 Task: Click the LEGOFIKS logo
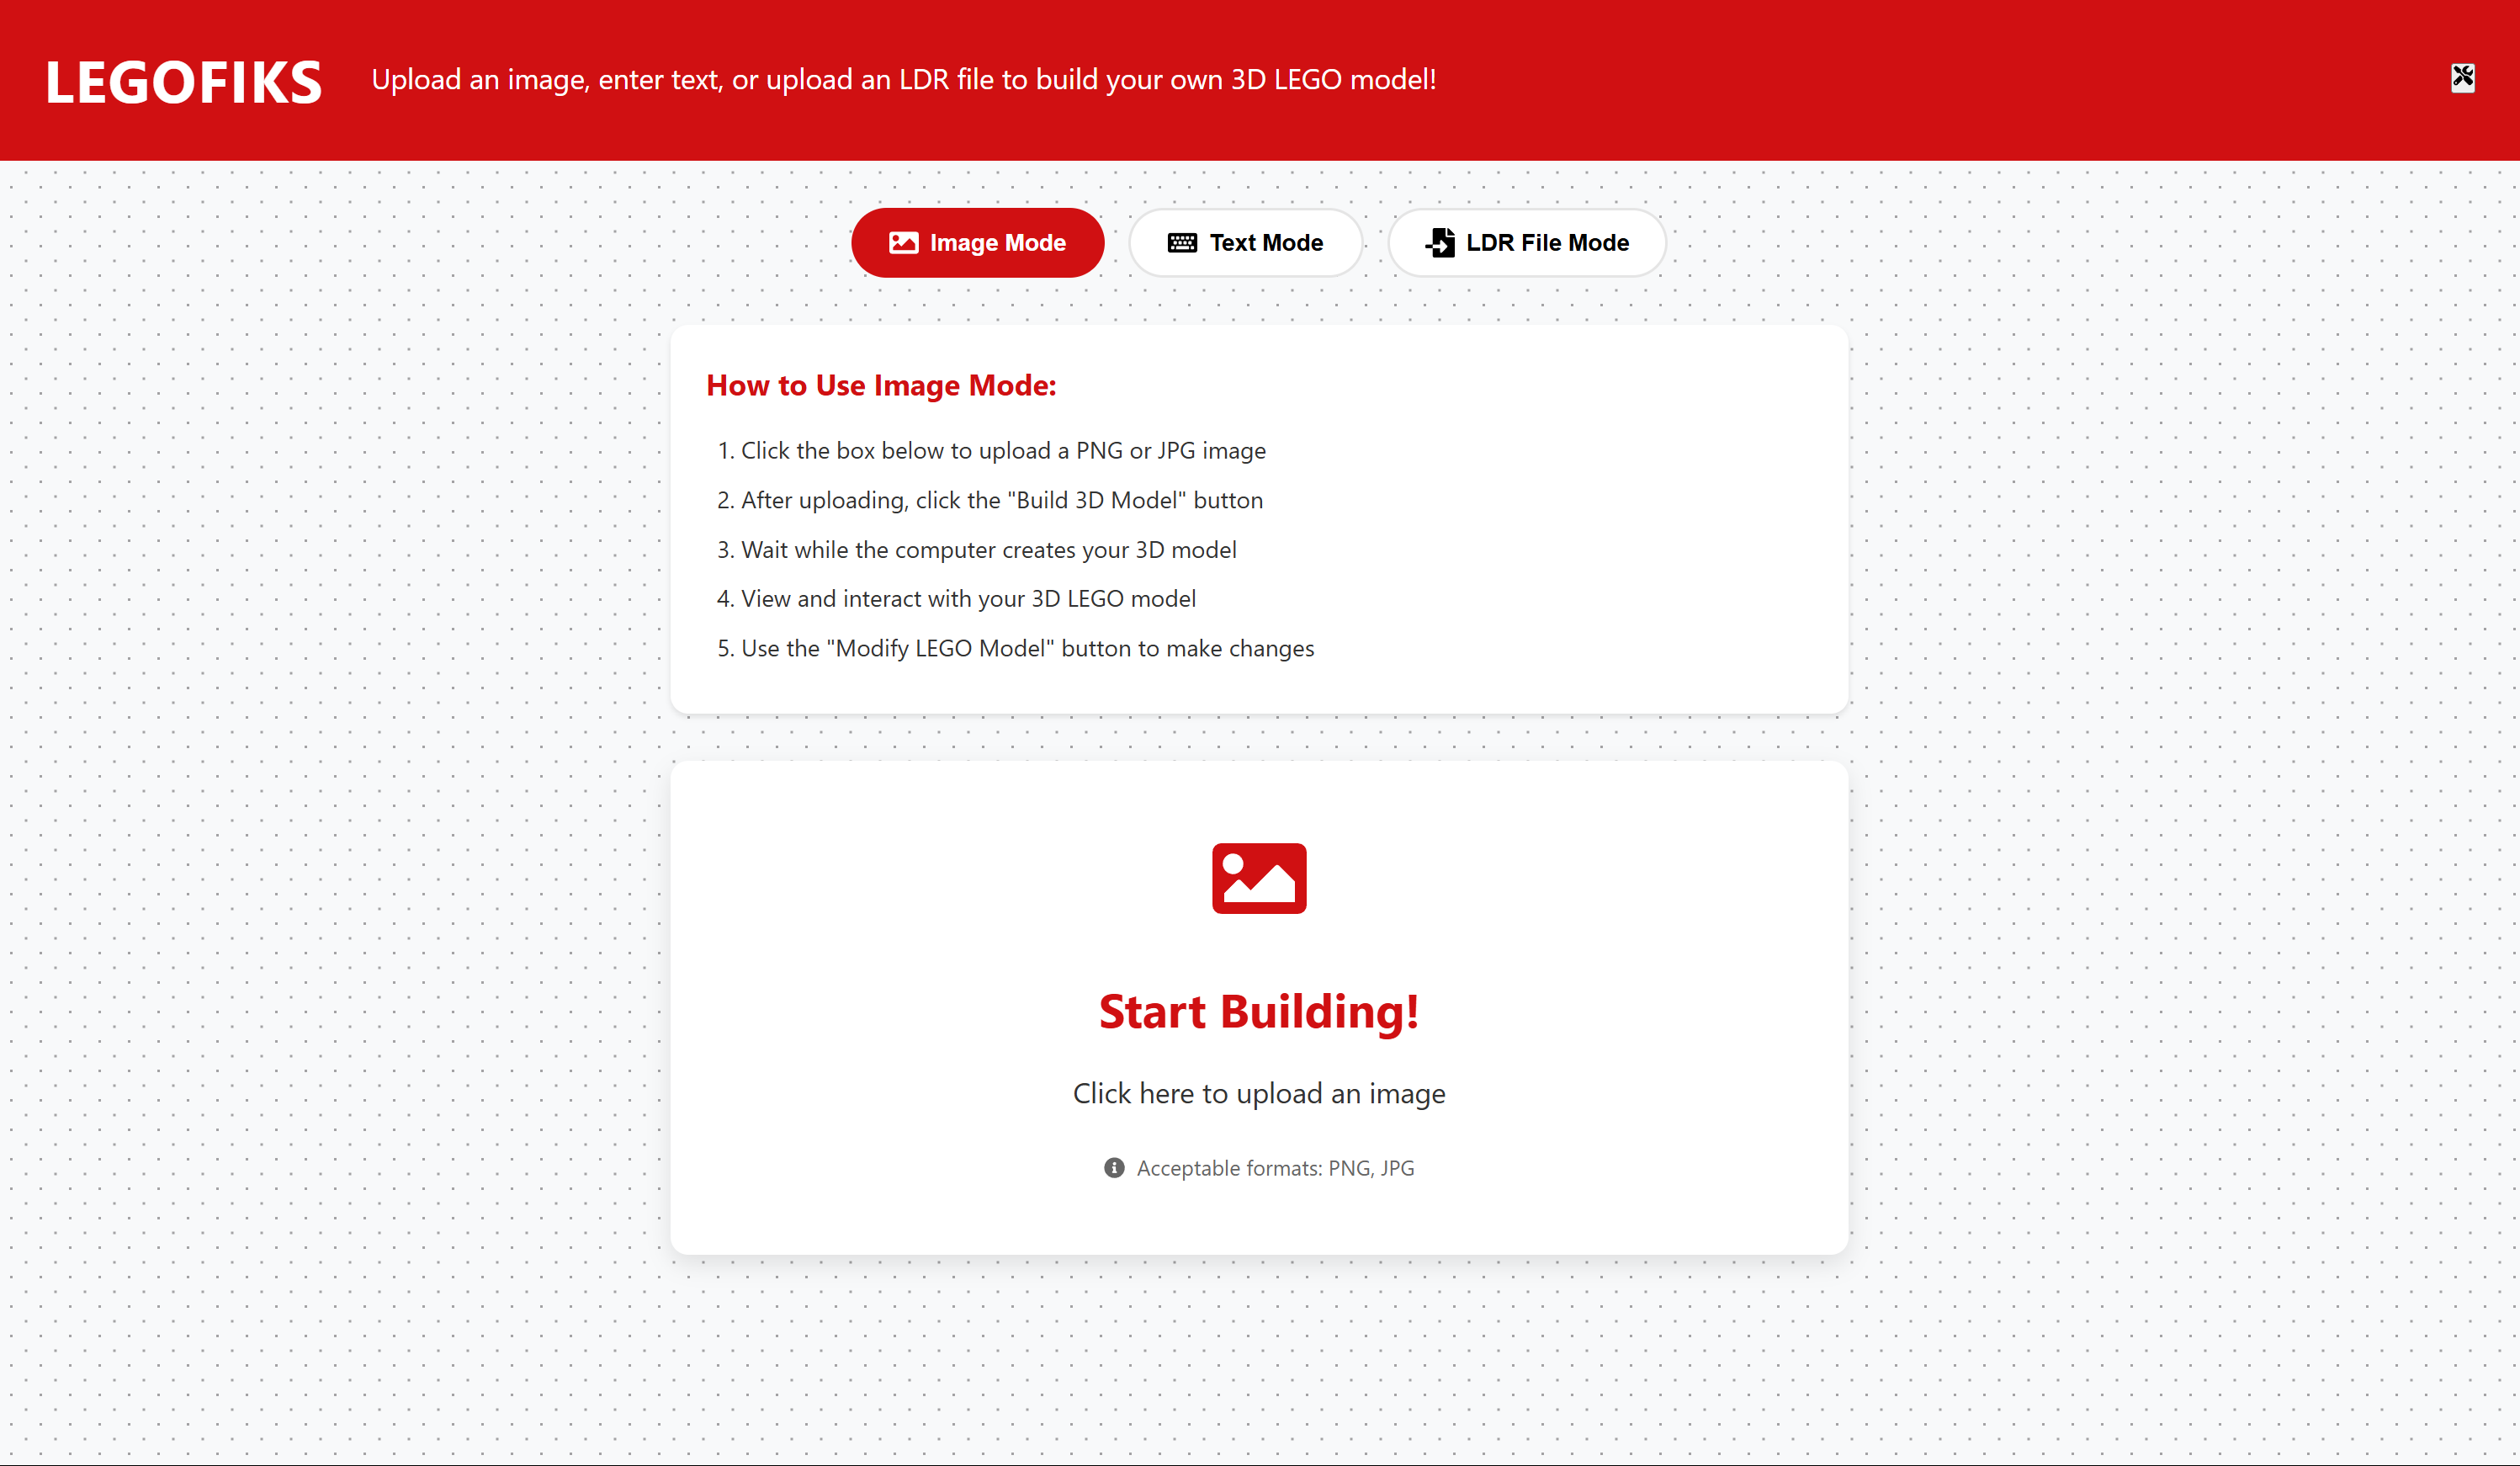pyautogui.click(x=184, y=82)
